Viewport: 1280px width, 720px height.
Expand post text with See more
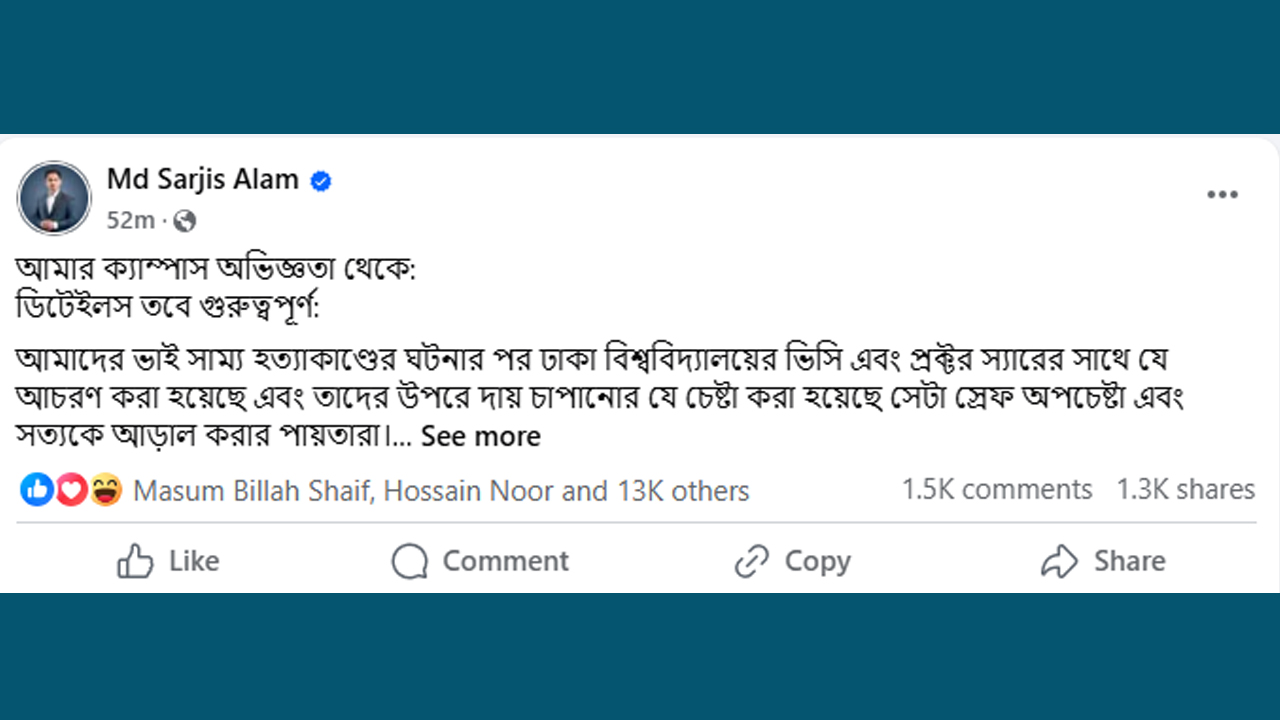pos(480,437)
